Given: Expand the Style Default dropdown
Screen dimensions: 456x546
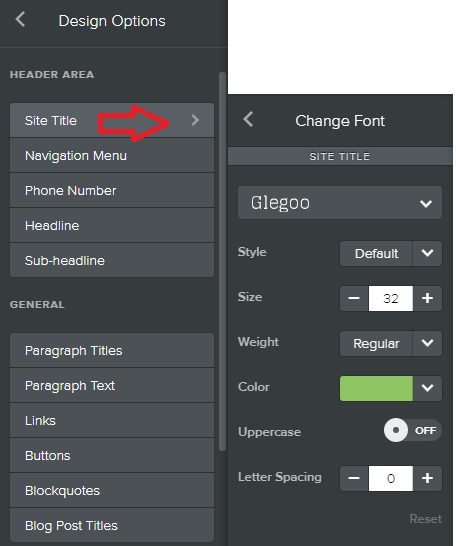Looking at the screenshot, I should point(427,254).
